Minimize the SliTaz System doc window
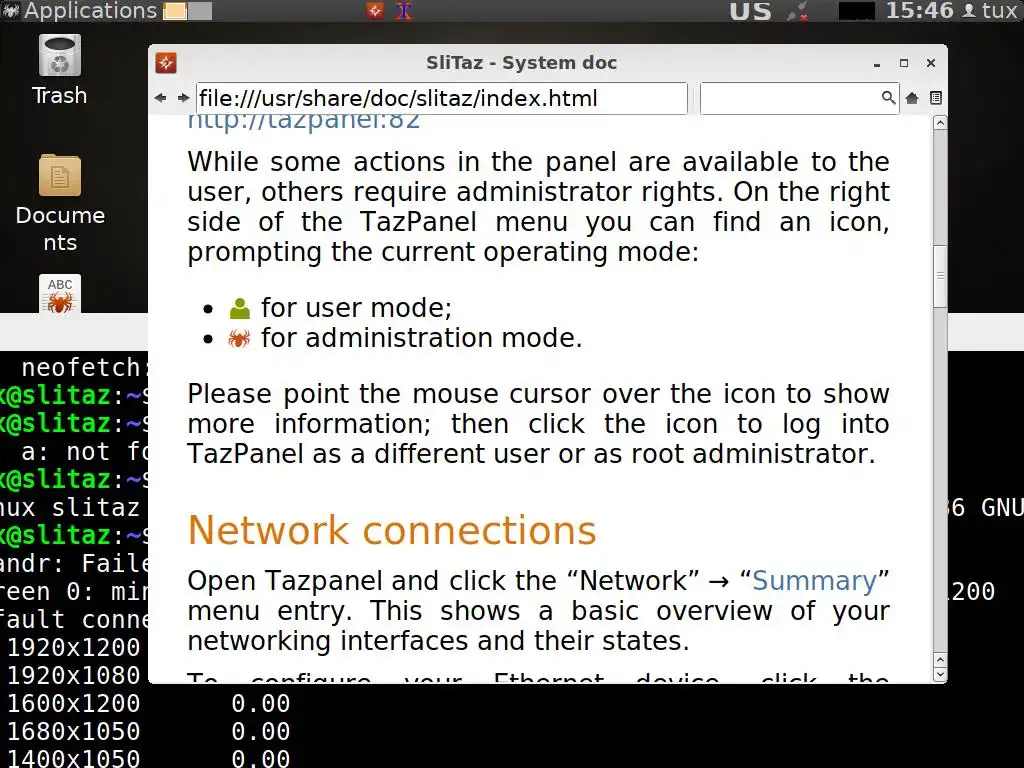 tap(876, 63)
